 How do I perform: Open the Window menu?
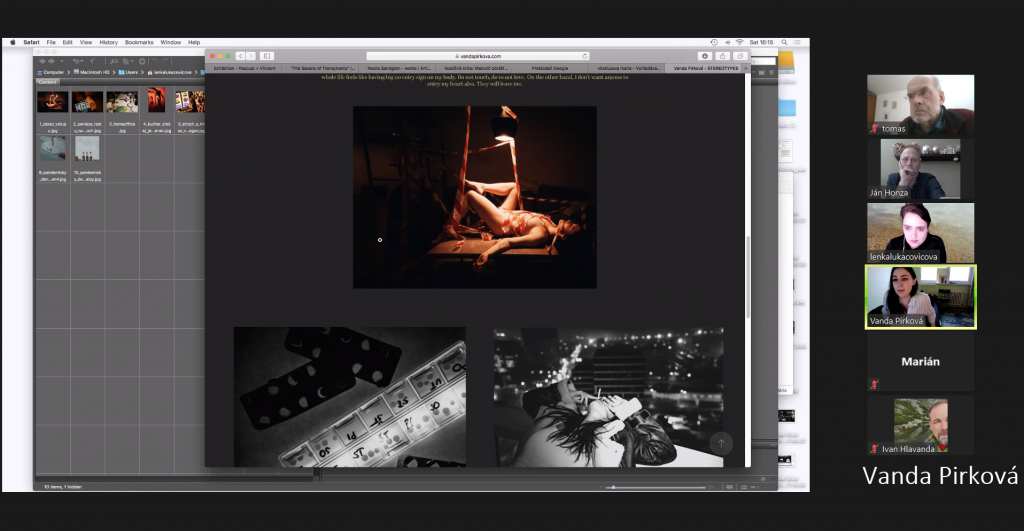tap(170, 42)
